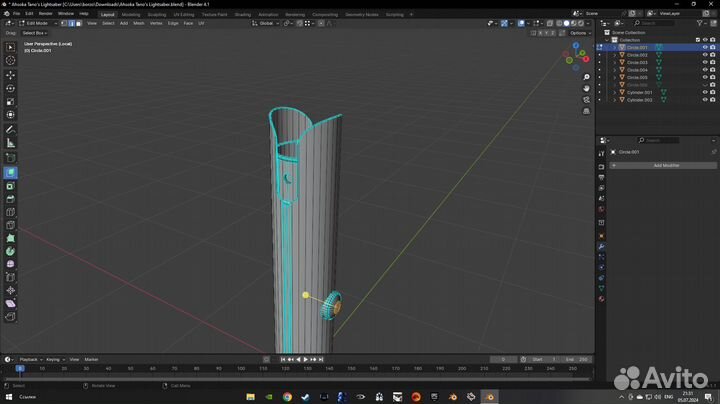Select the Rotate tool
Viewport: 720px width, 404px height.
(x=10, y=88)
